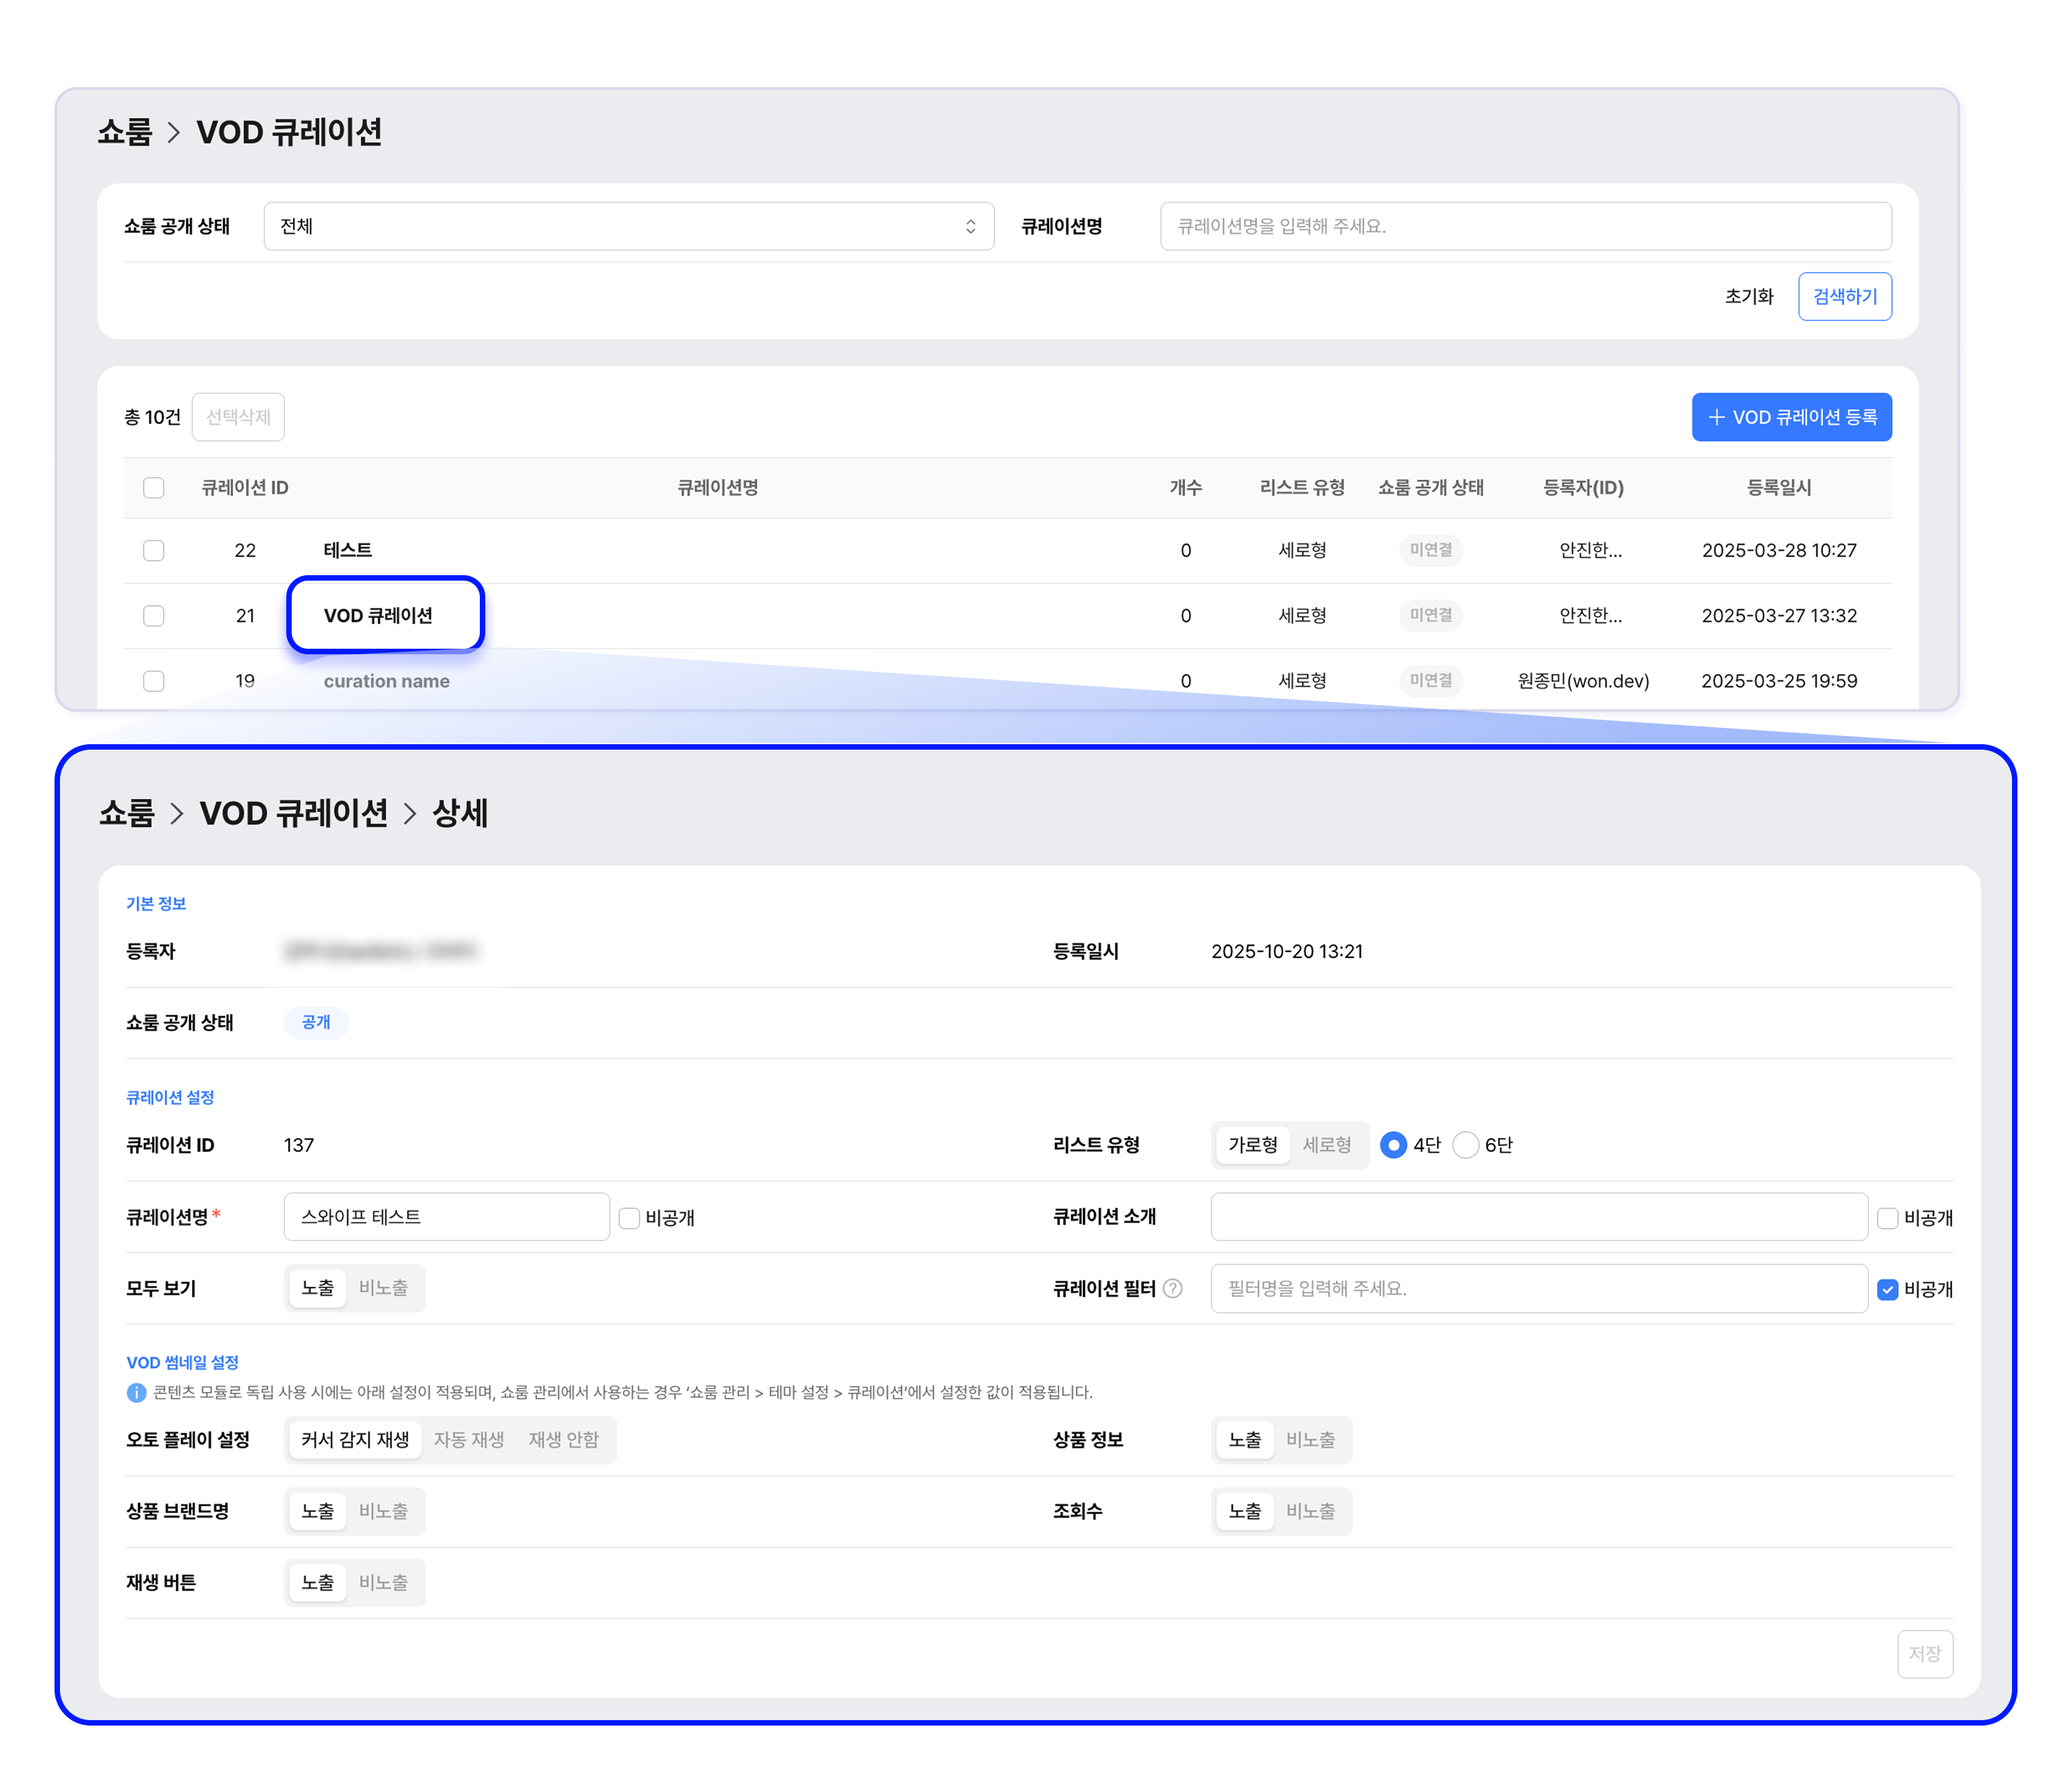
Task: Select the 4단 radio option
Action: tap(1393, 1145)
